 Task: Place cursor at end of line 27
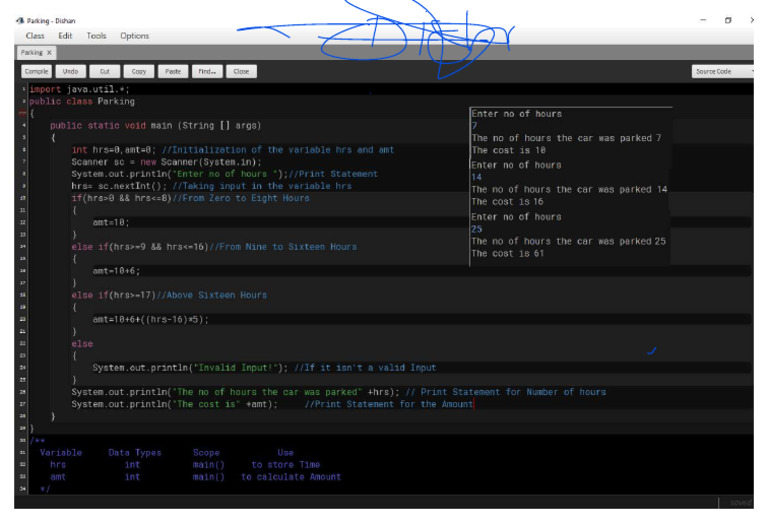point(474,404)
